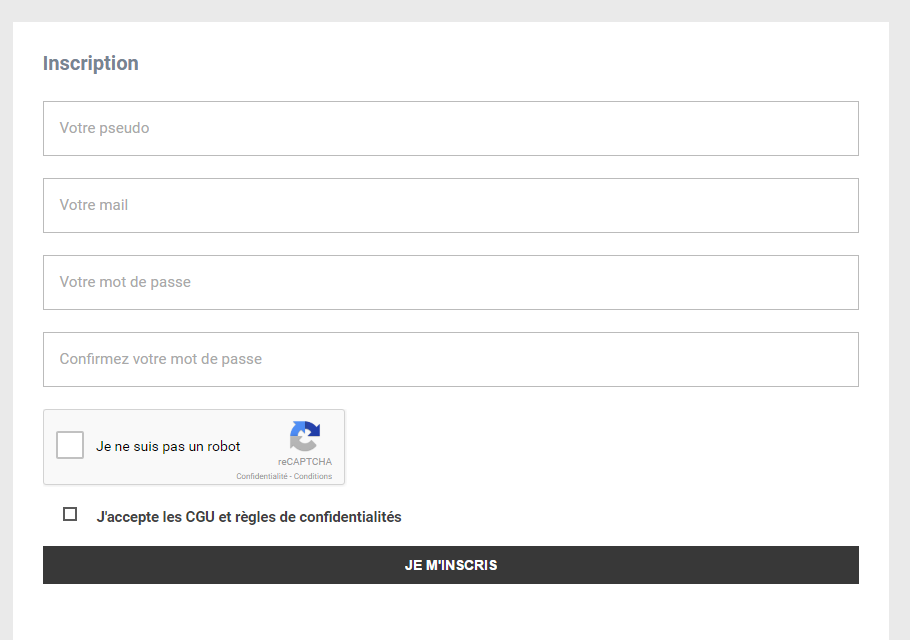Viewport: 910px width, 640px height.
Task: Click the Inscription heading
Action: (91, 63)
